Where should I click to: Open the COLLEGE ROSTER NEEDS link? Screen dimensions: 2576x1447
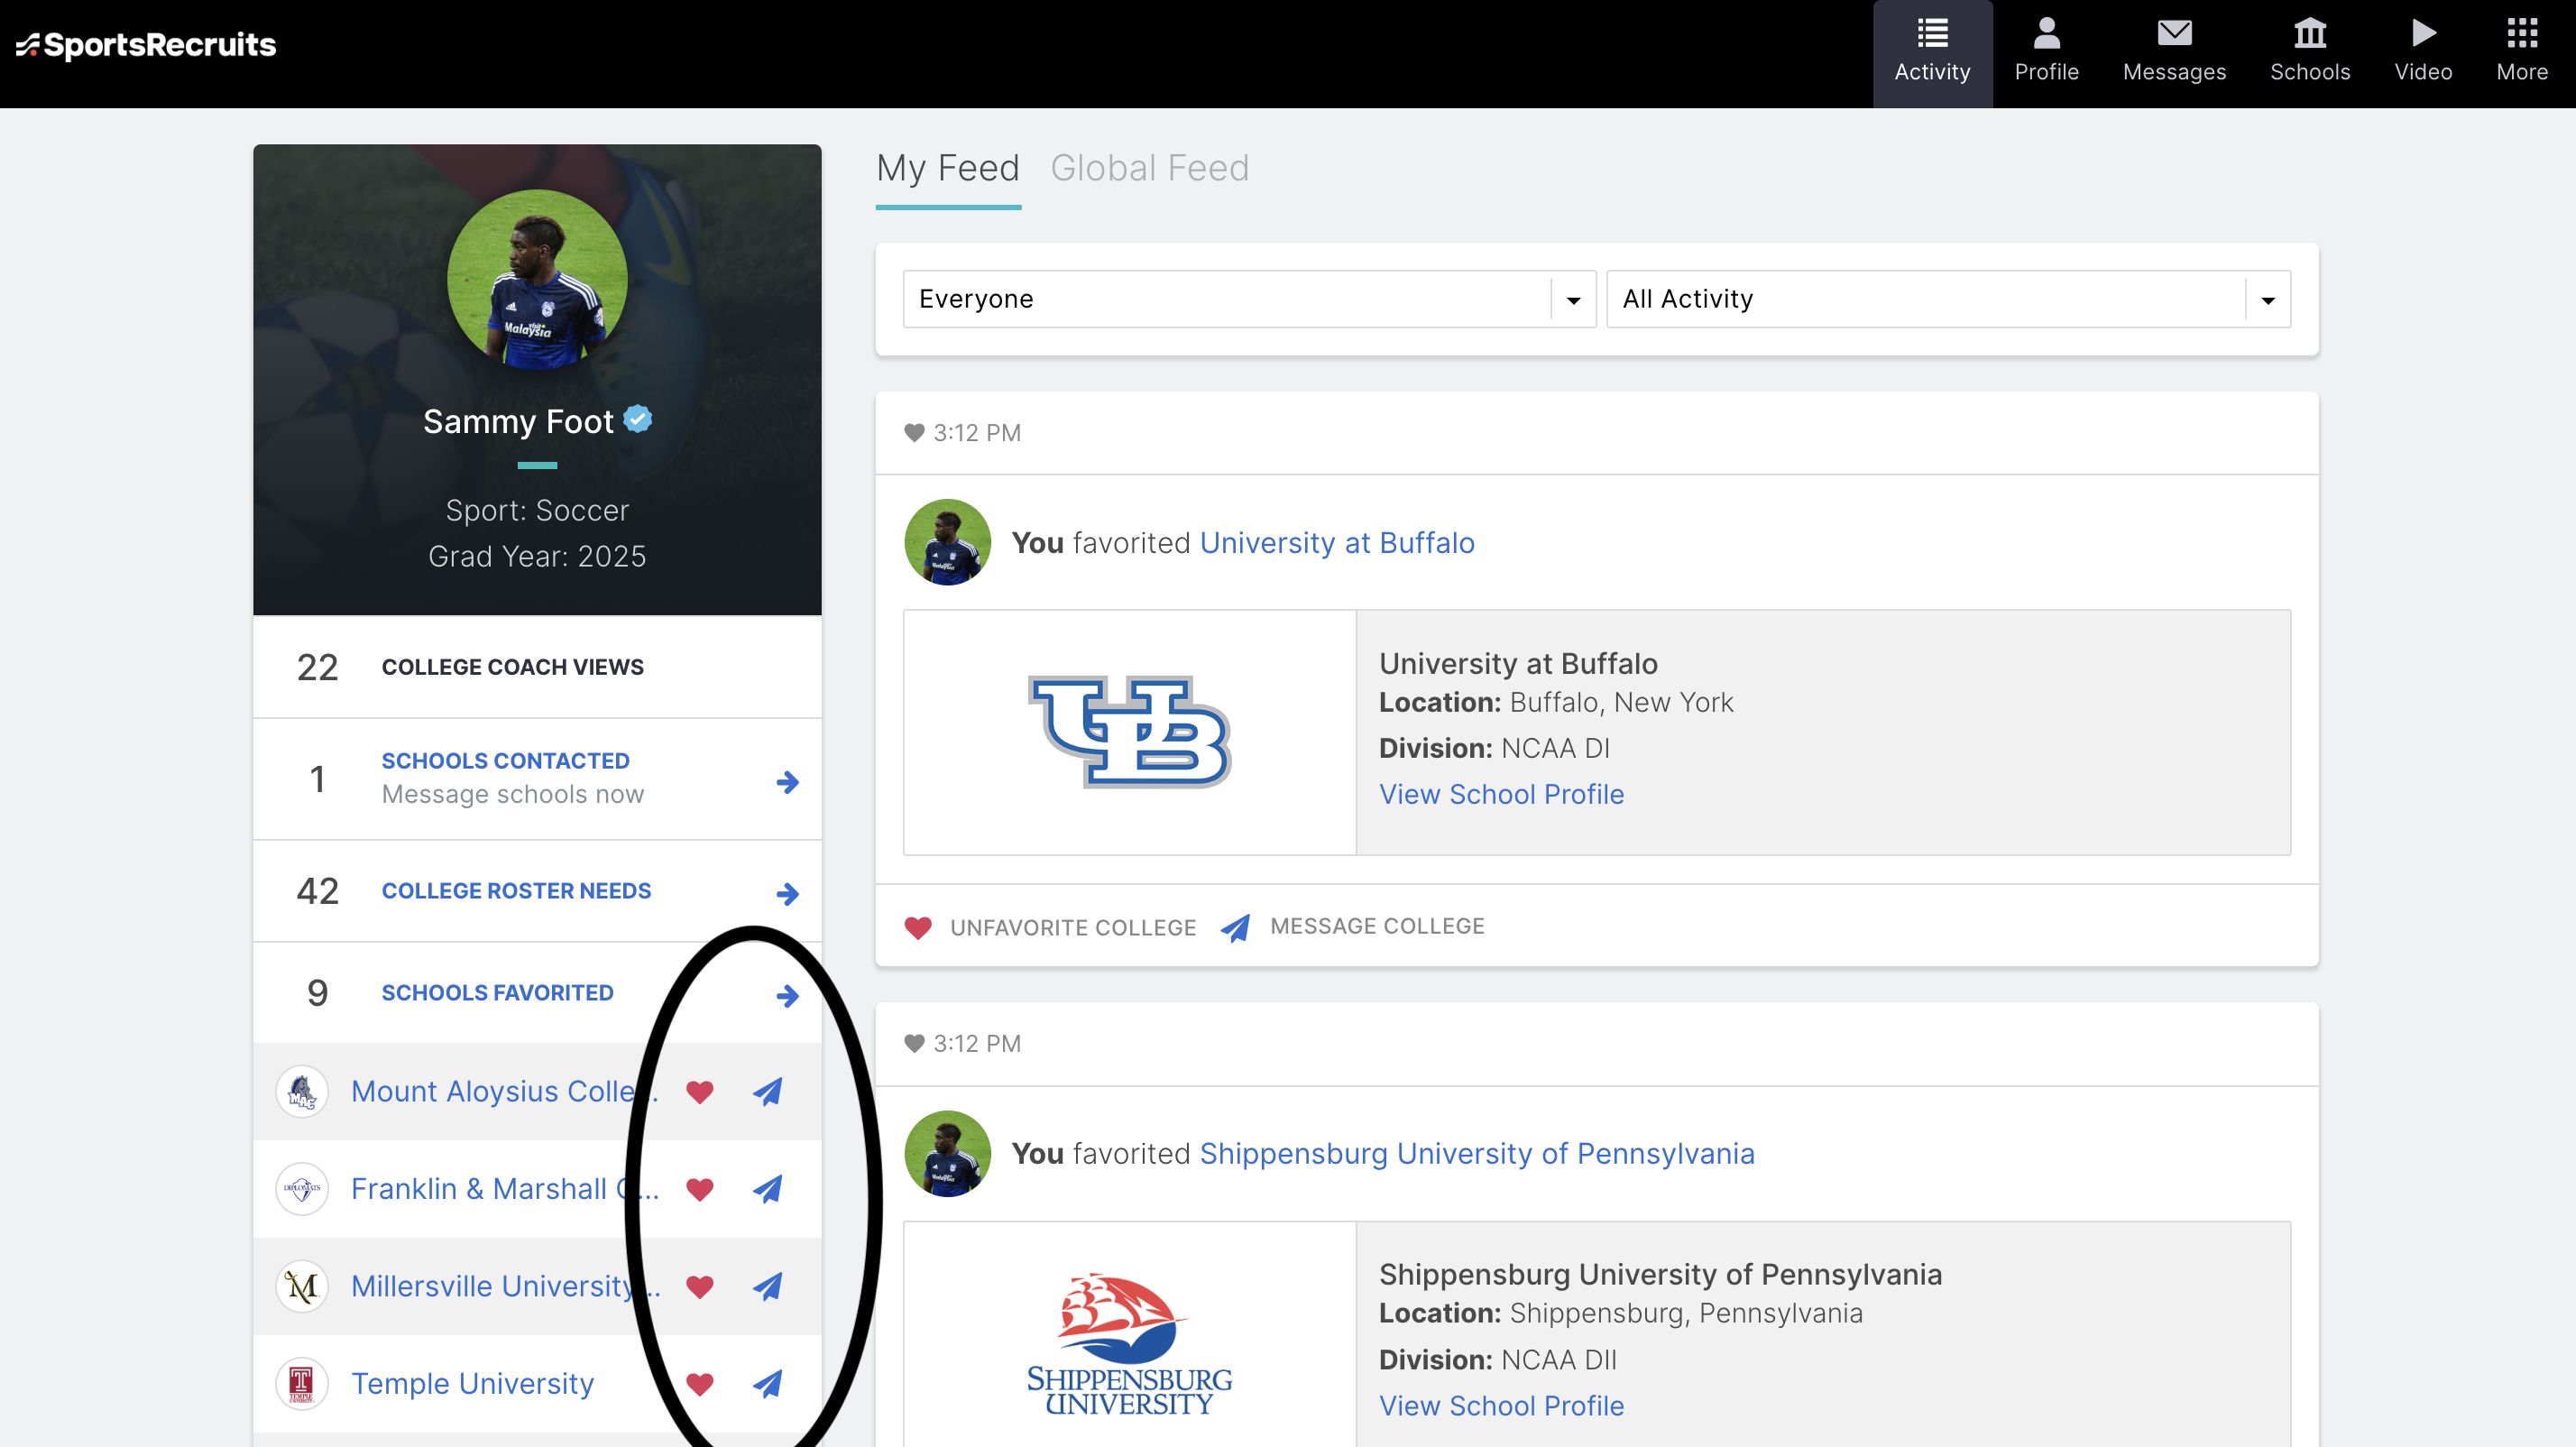(516, 891)
